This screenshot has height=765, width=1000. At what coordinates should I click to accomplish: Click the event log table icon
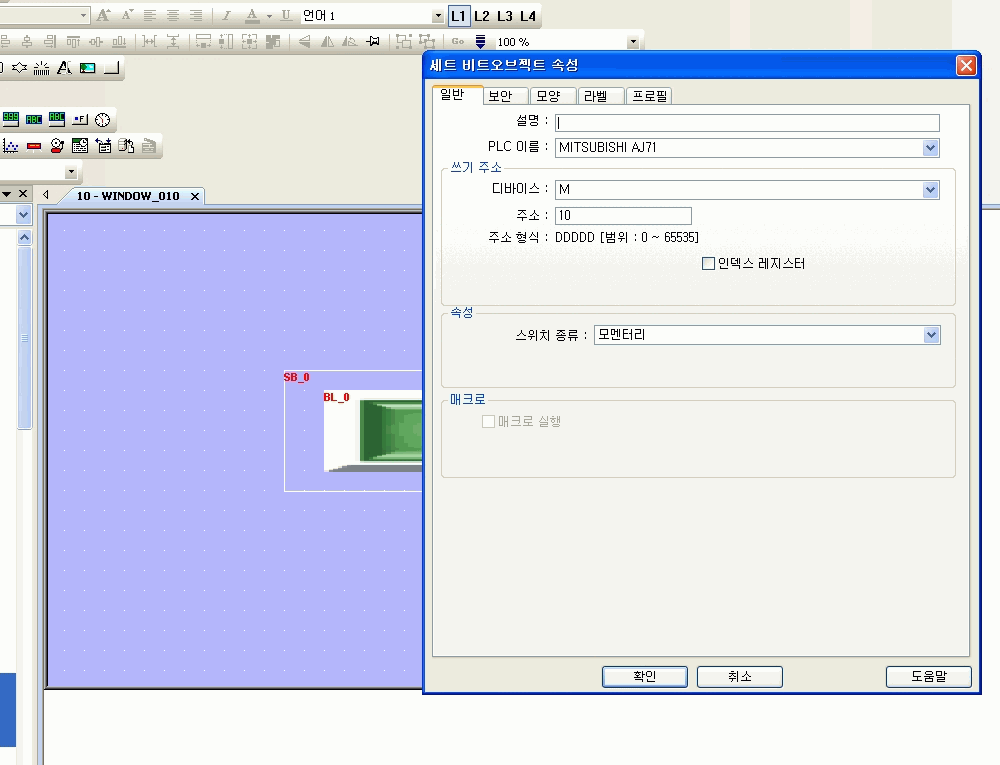[x=80, y=146]
